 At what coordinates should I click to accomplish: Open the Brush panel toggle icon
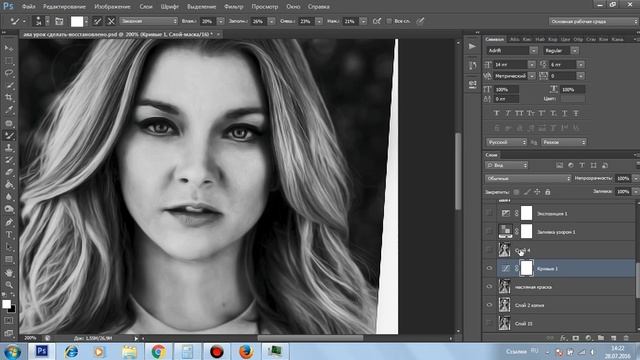click(x=59, y=21)
